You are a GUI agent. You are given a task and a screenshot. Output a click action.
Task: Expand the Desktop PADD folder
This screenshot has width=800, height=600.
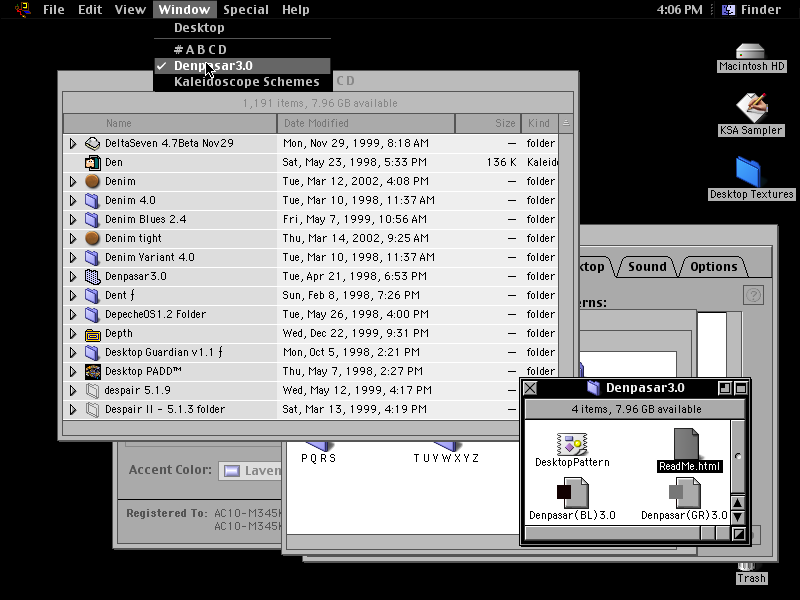tap(73, 371)
